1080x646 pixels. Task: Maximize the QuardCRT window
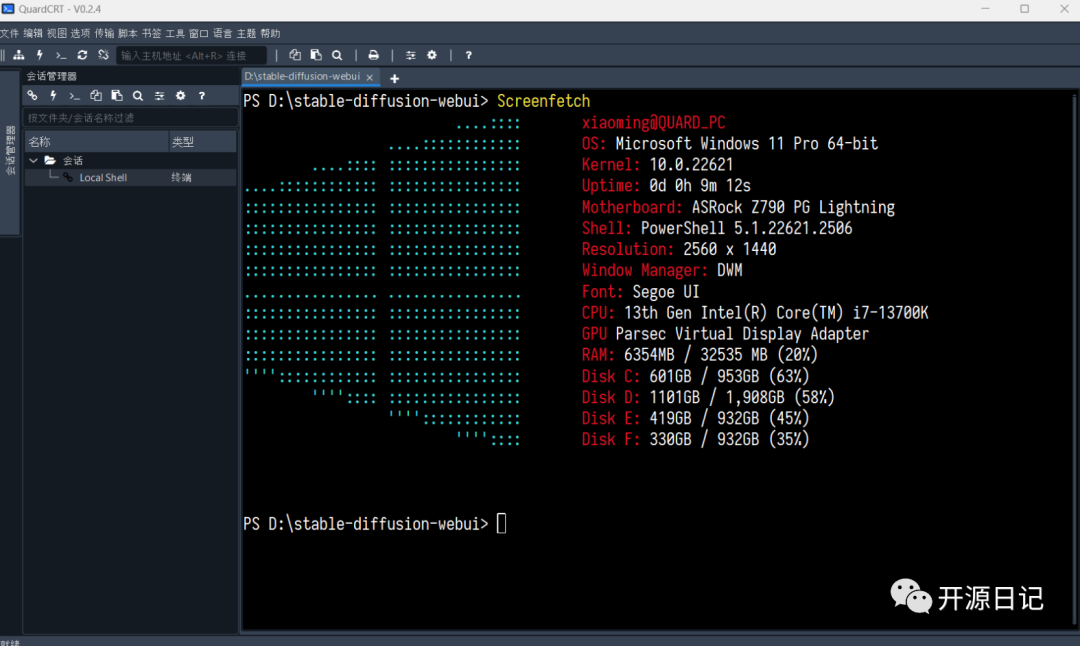coord(1024,9)
